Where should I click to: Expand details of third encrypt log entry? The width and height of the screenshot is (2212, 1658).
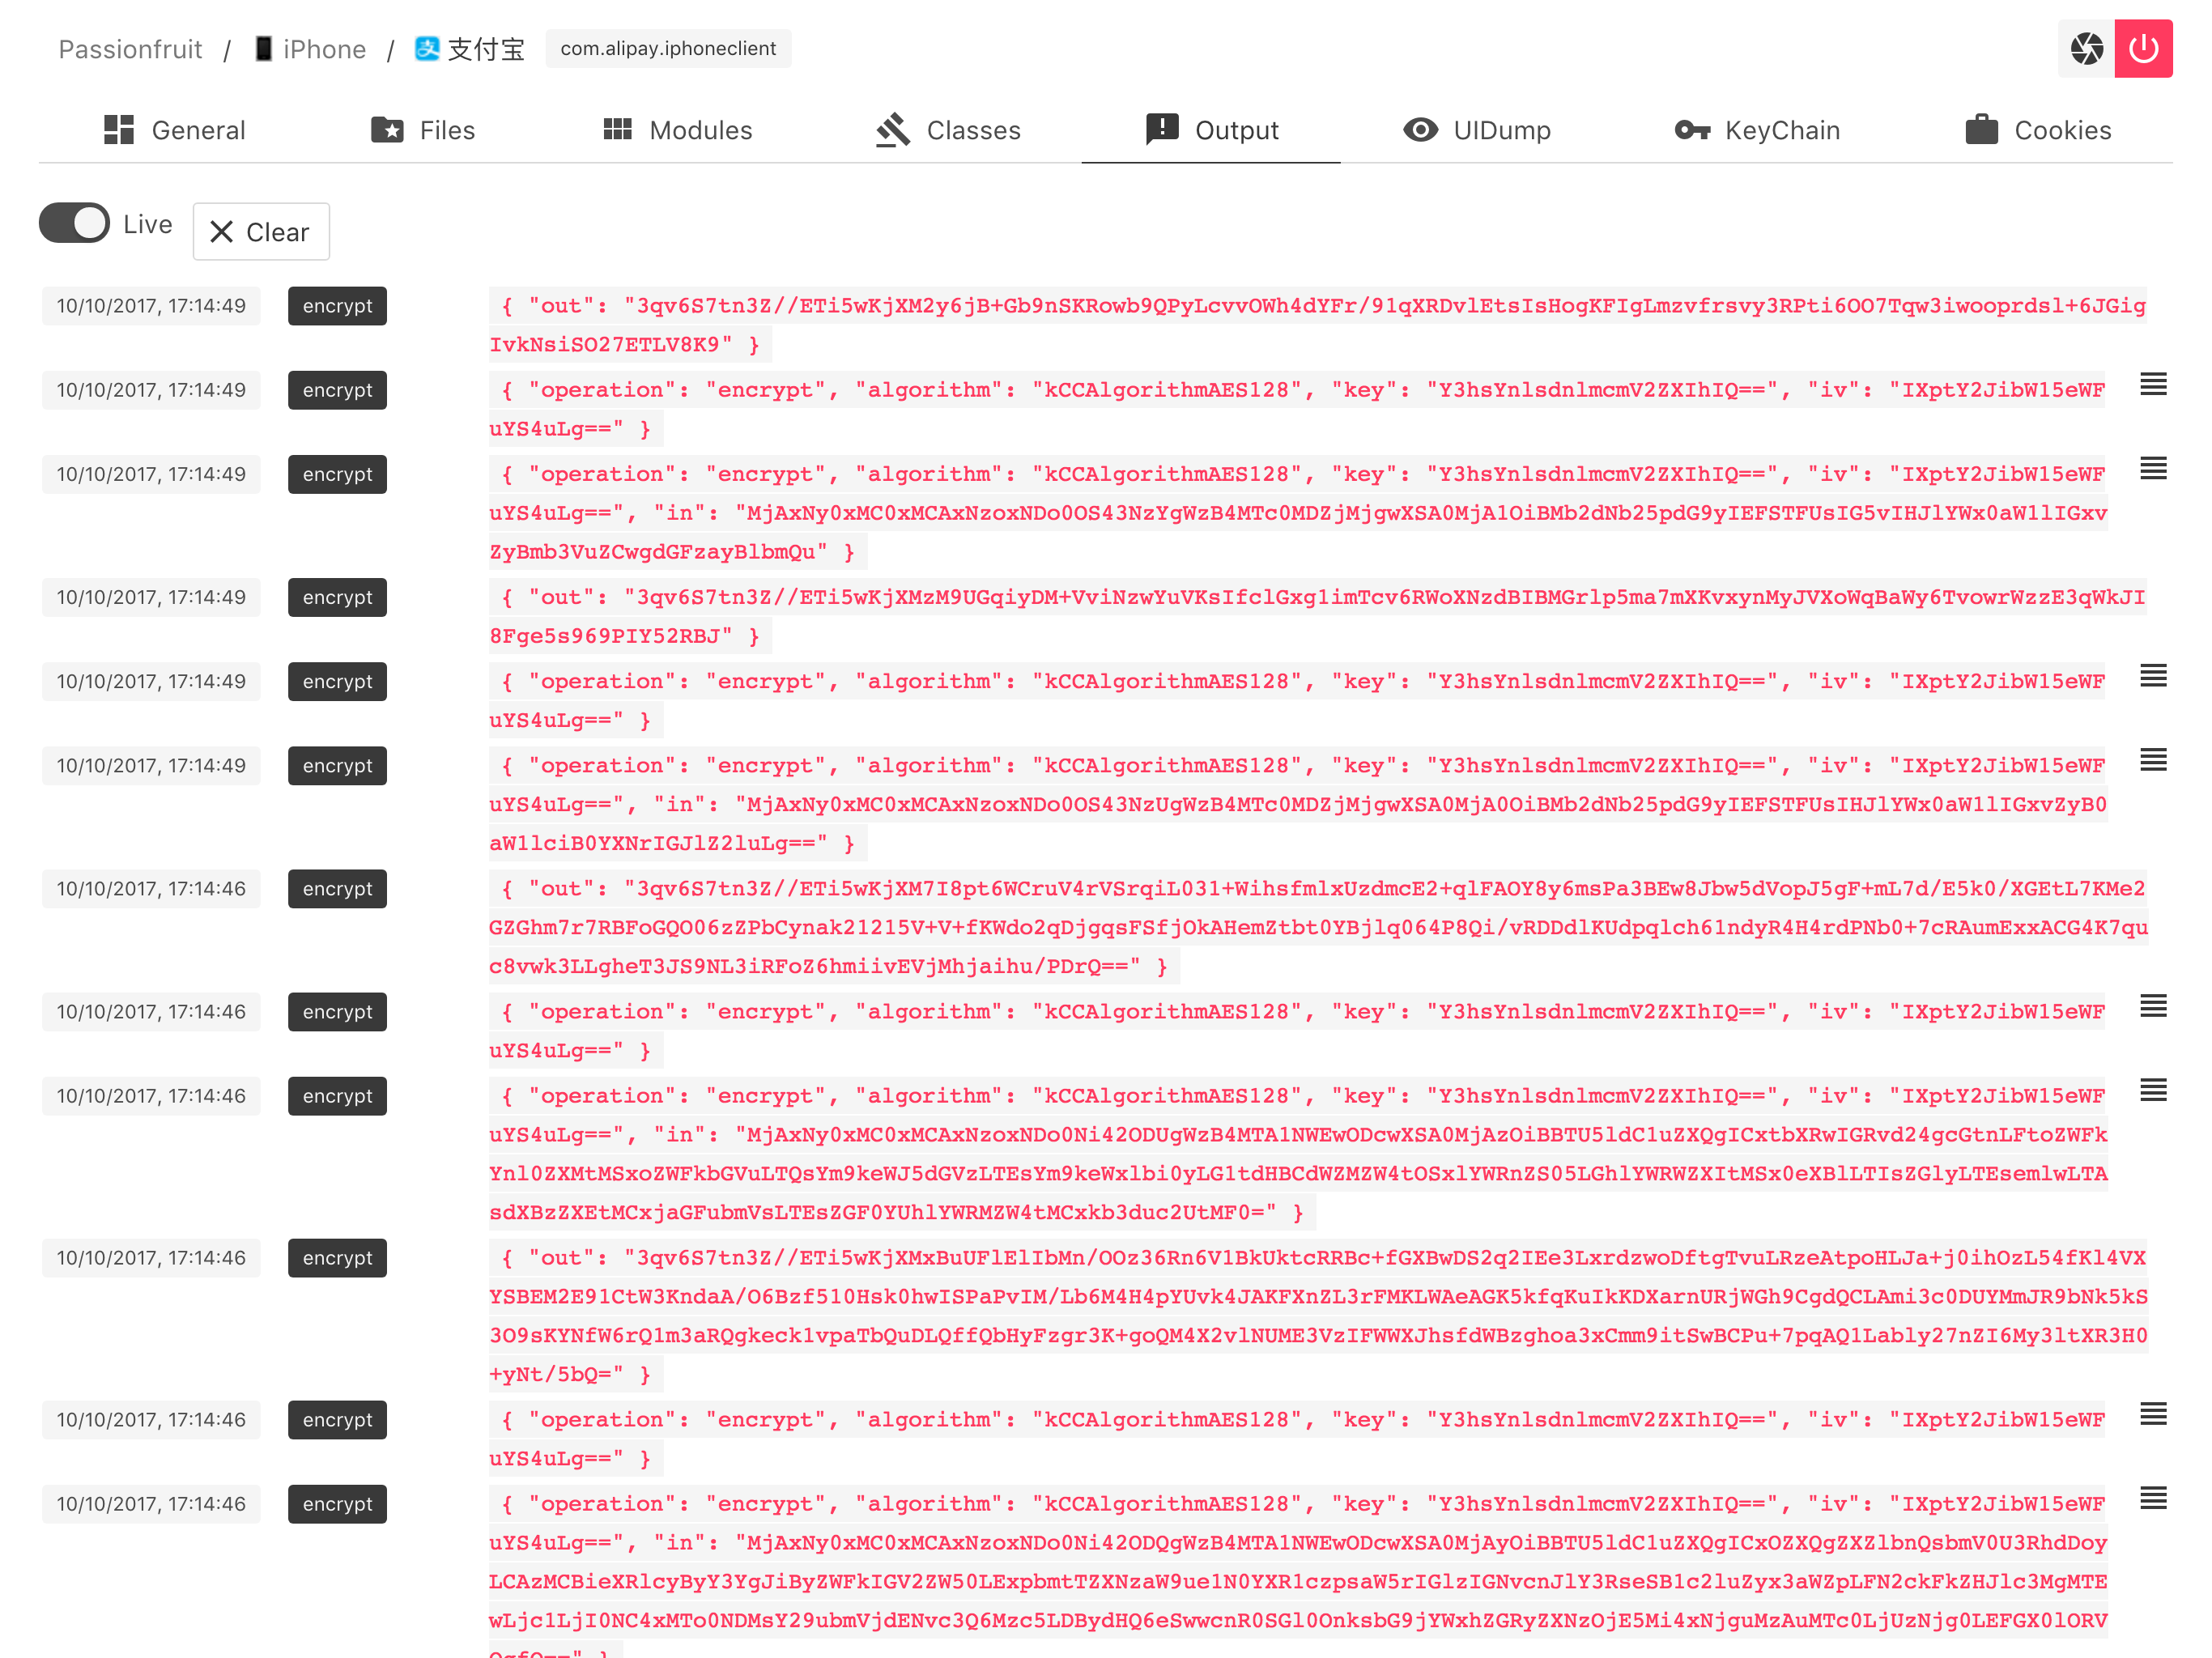coord(2153,468)
